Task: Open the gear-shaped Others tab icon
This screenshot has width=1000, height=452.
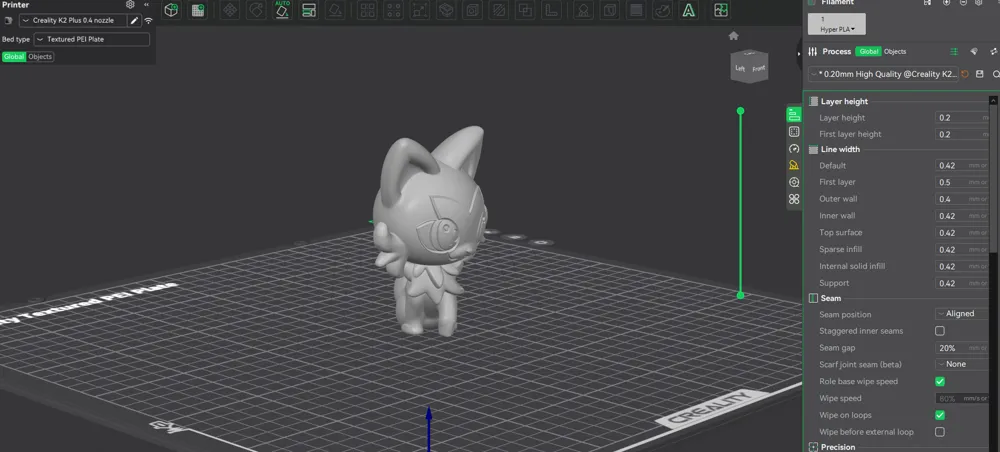Action: (794, 182)
